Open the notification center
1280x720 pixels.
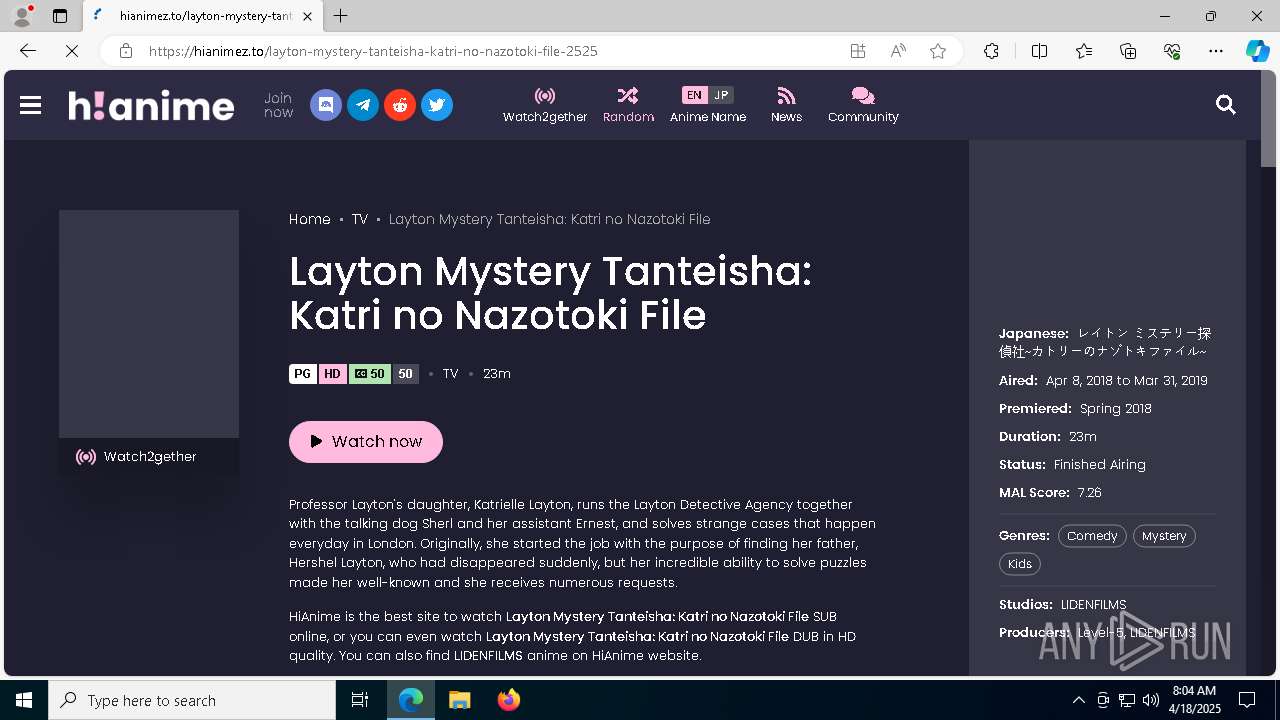coord(1247,700)
